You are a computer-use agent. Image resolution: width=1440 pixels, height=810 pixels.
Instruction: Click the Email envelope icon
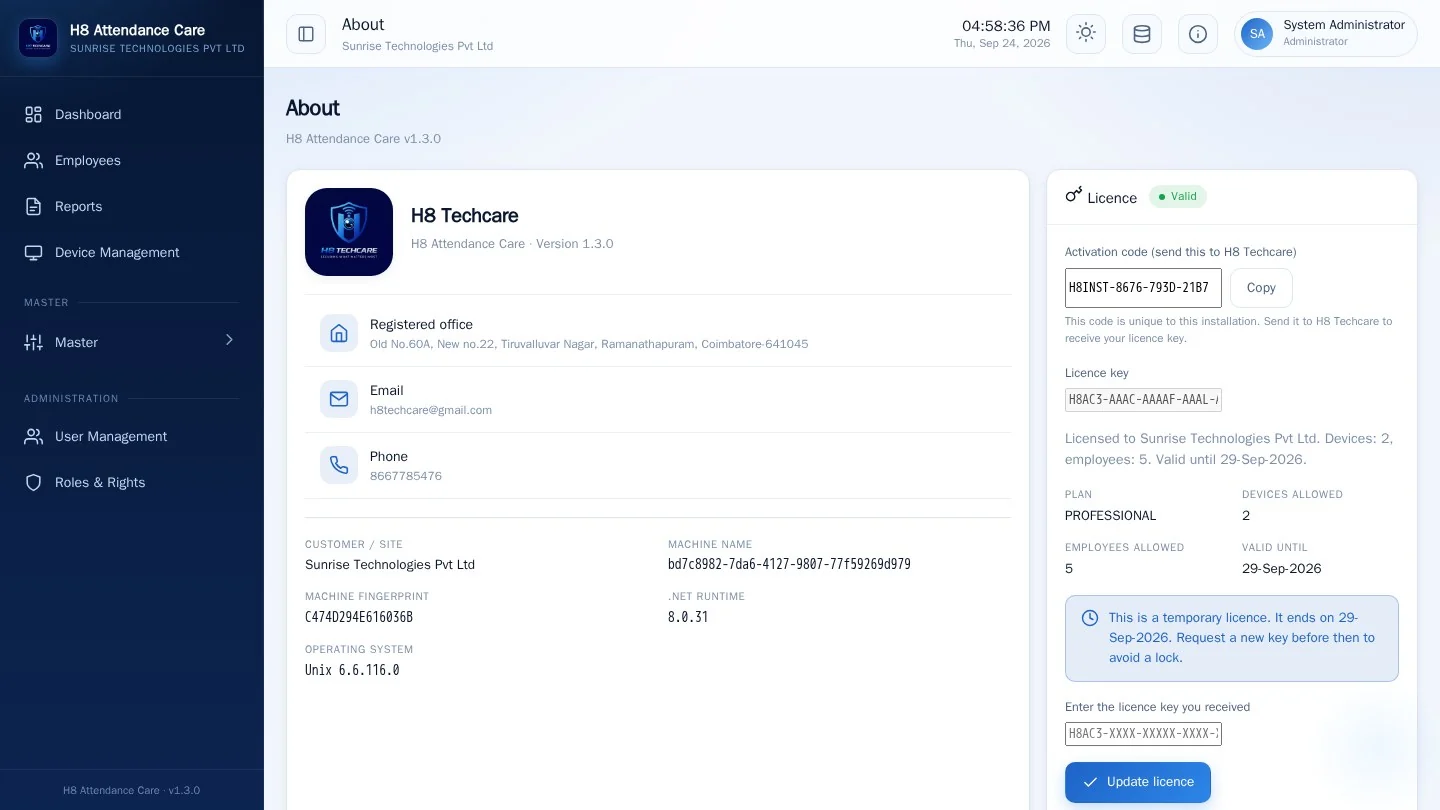(339, 399)
